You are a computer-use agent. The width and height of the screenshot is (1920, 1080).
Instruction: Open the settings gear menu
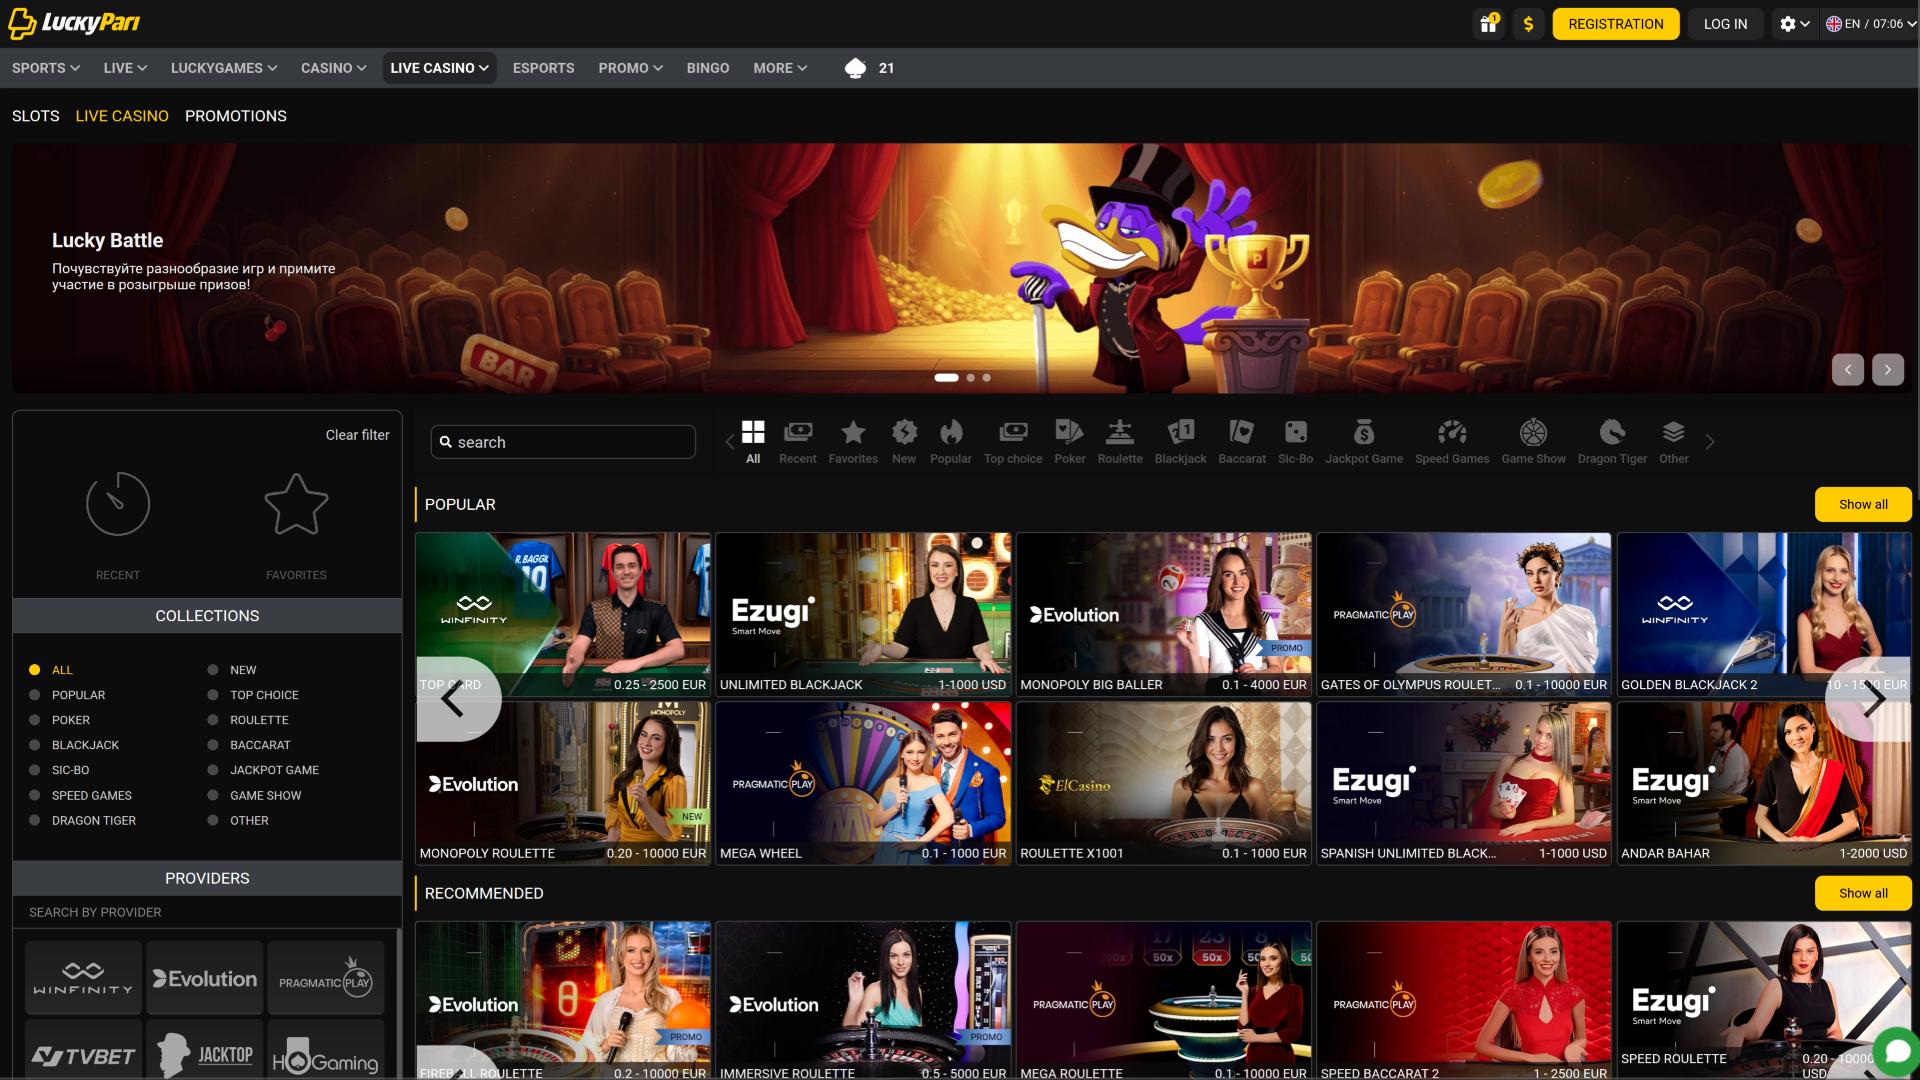pyautogui.click(x=1796, y=24)
